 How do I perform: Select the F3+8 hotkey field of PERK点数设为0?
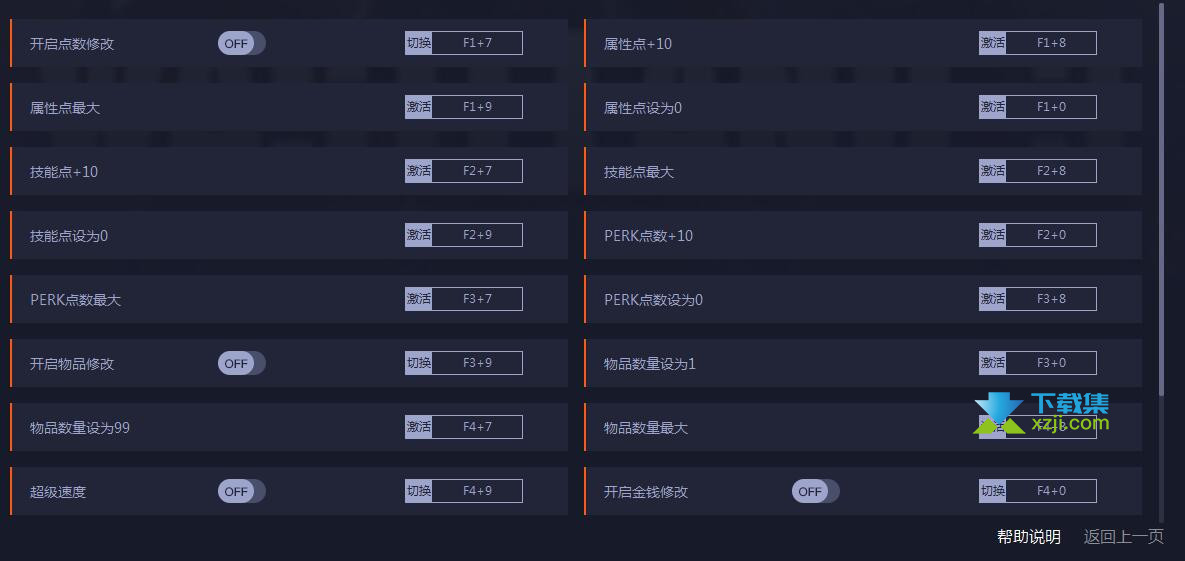point(1051,299)
